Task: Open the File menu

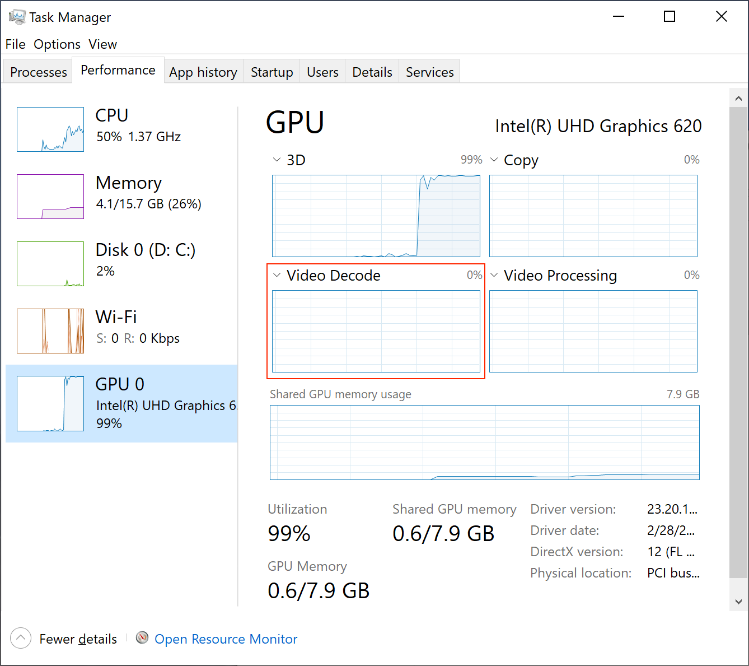Action: click(15, 44)
